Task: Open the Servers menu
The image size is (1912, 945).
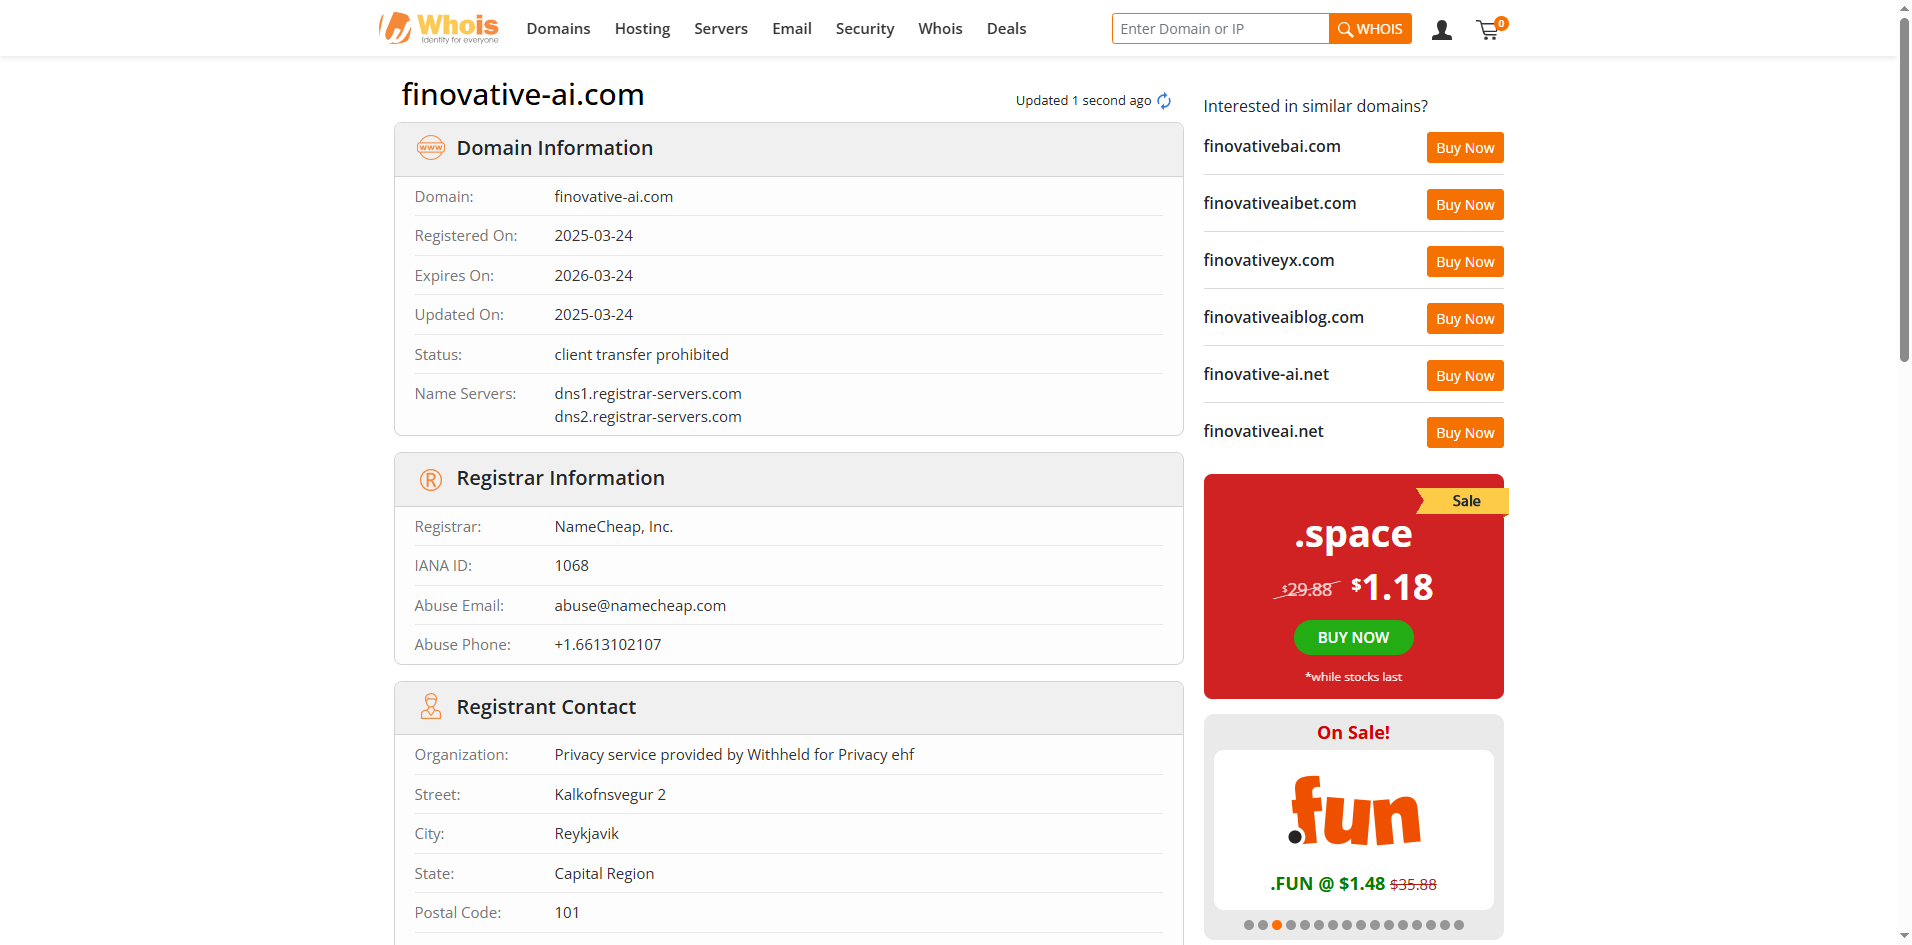Action: 721,29
